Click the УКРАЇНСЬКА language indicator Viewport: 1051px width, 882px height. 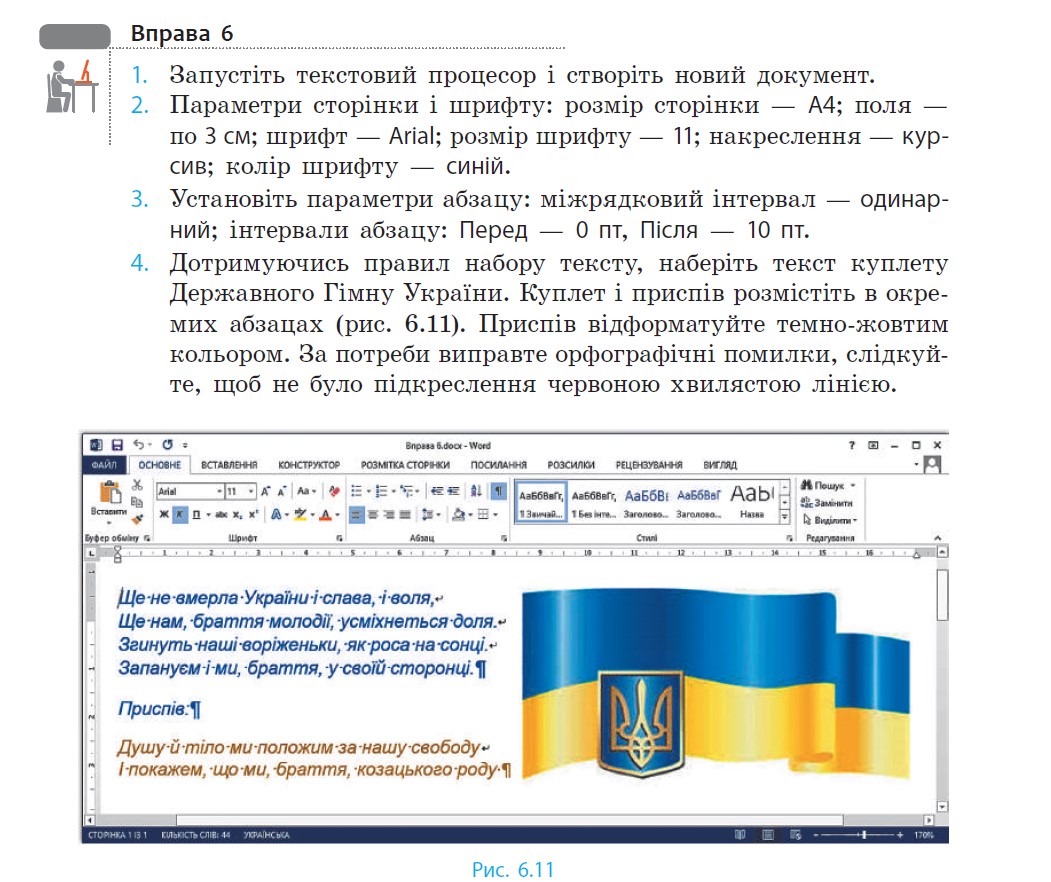pyautogui.click(x=266, y=835)
